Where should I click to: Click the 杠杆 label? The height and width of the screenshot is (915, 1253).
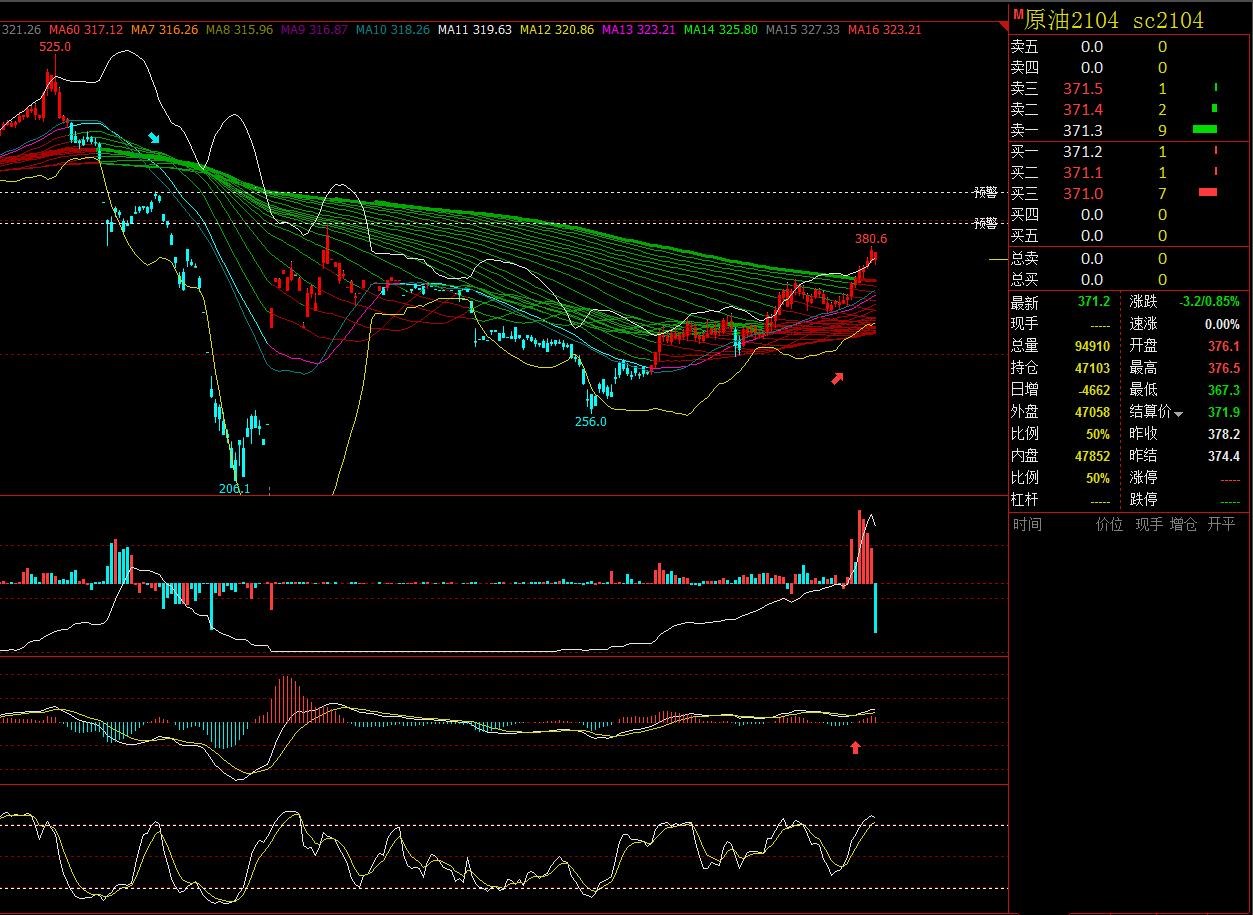[x=1025, y=499]
